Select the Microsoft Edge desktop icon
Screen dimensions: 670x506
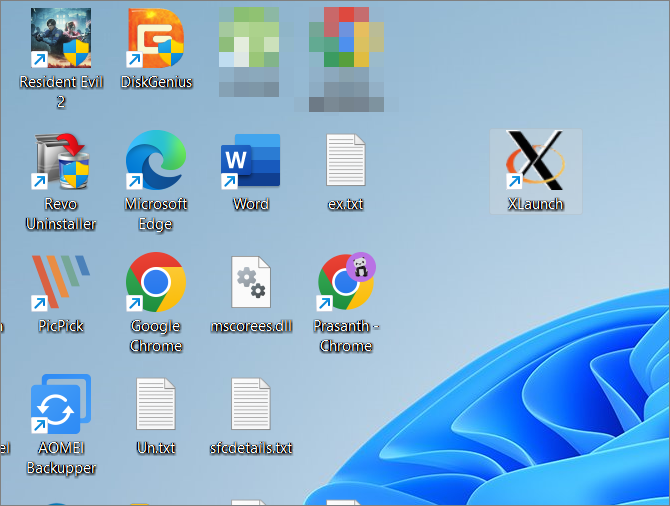tap(156, 160)
